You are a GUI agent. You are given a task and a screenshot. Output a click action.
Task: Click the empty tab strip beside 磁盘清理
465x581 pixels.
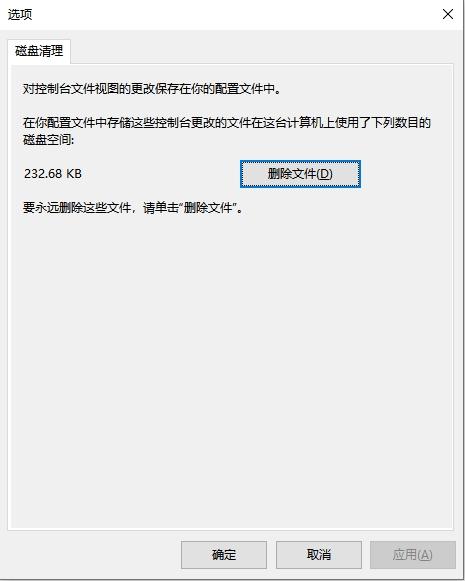[x=259, y=52]
